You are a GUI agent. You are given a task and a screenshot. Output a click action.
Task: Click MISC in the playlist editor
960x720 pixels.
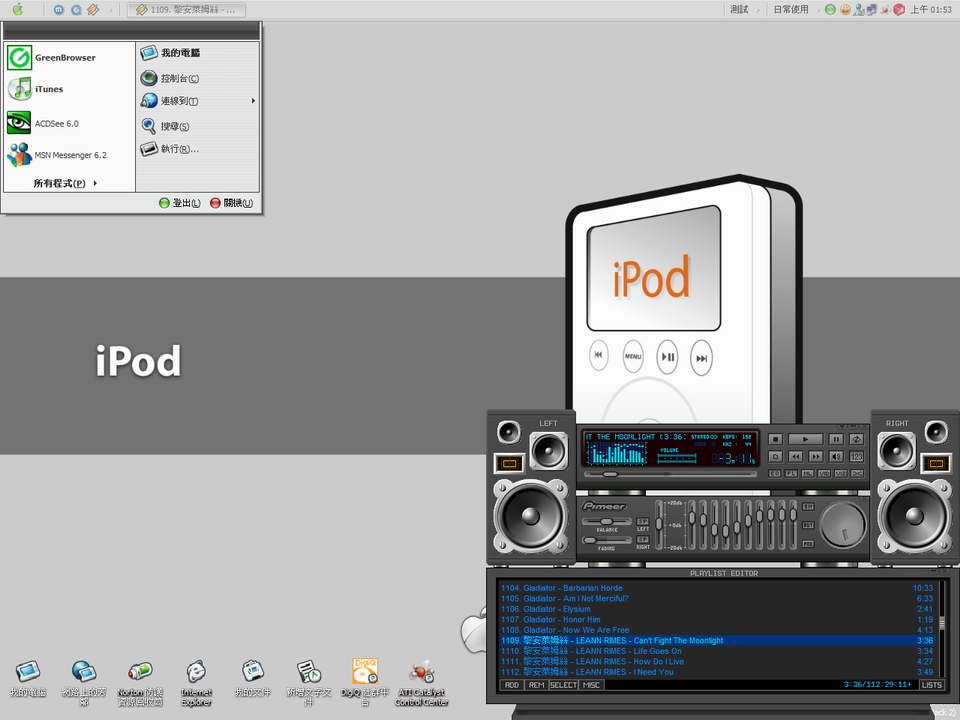591,685
